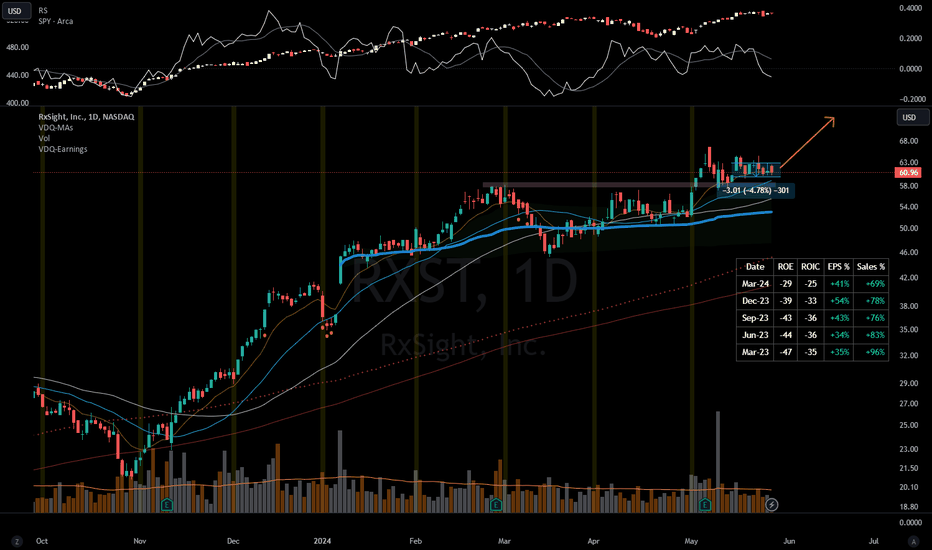Open the USD currency selector on the RxSight price pane
Viewport: 932px width, 550px height.
tap(912, 117)
